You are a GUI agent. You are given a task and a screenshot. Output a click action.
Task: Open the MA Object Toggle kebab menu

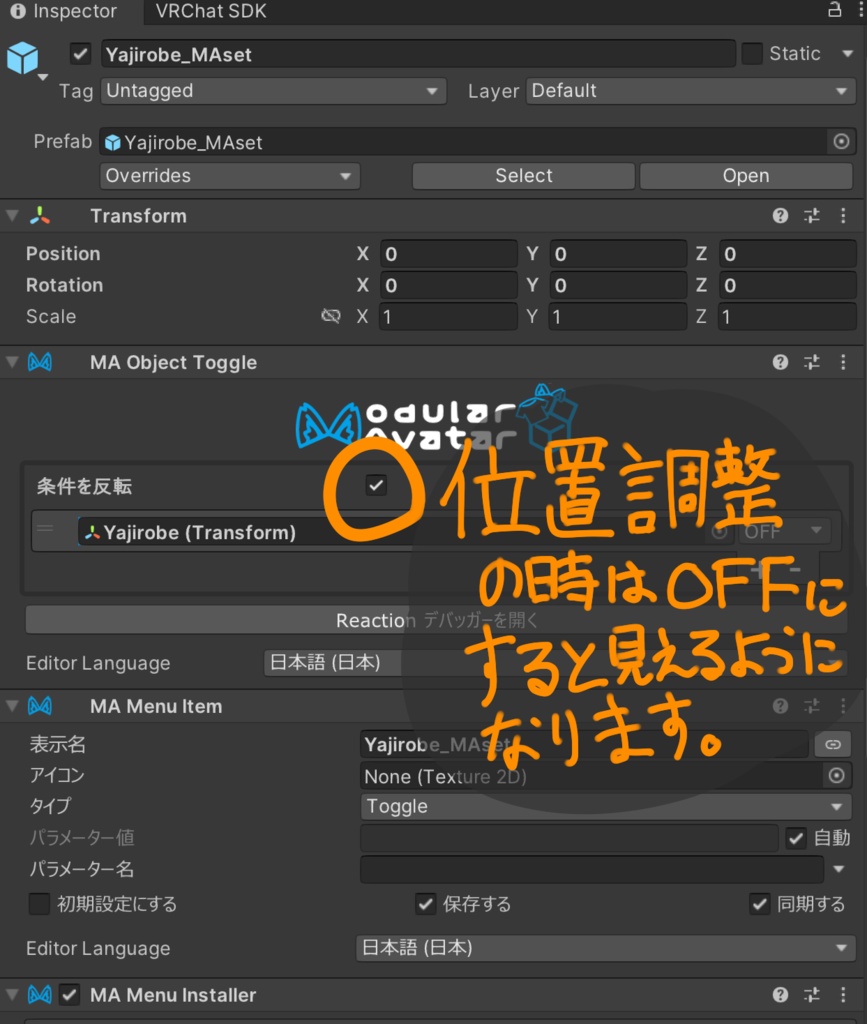[843, 362]
